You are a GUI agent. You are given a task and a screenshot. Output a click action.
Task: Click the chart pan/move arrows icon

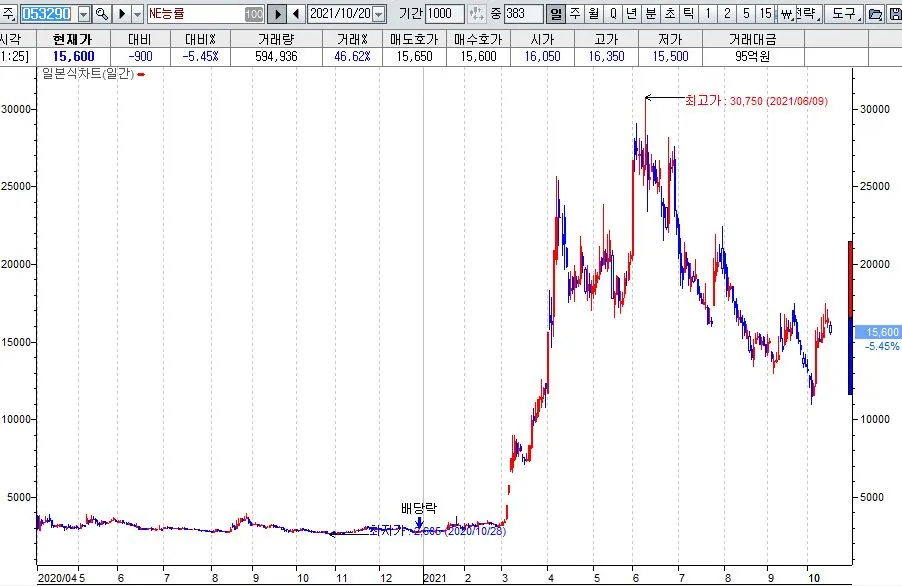[477, 13]
